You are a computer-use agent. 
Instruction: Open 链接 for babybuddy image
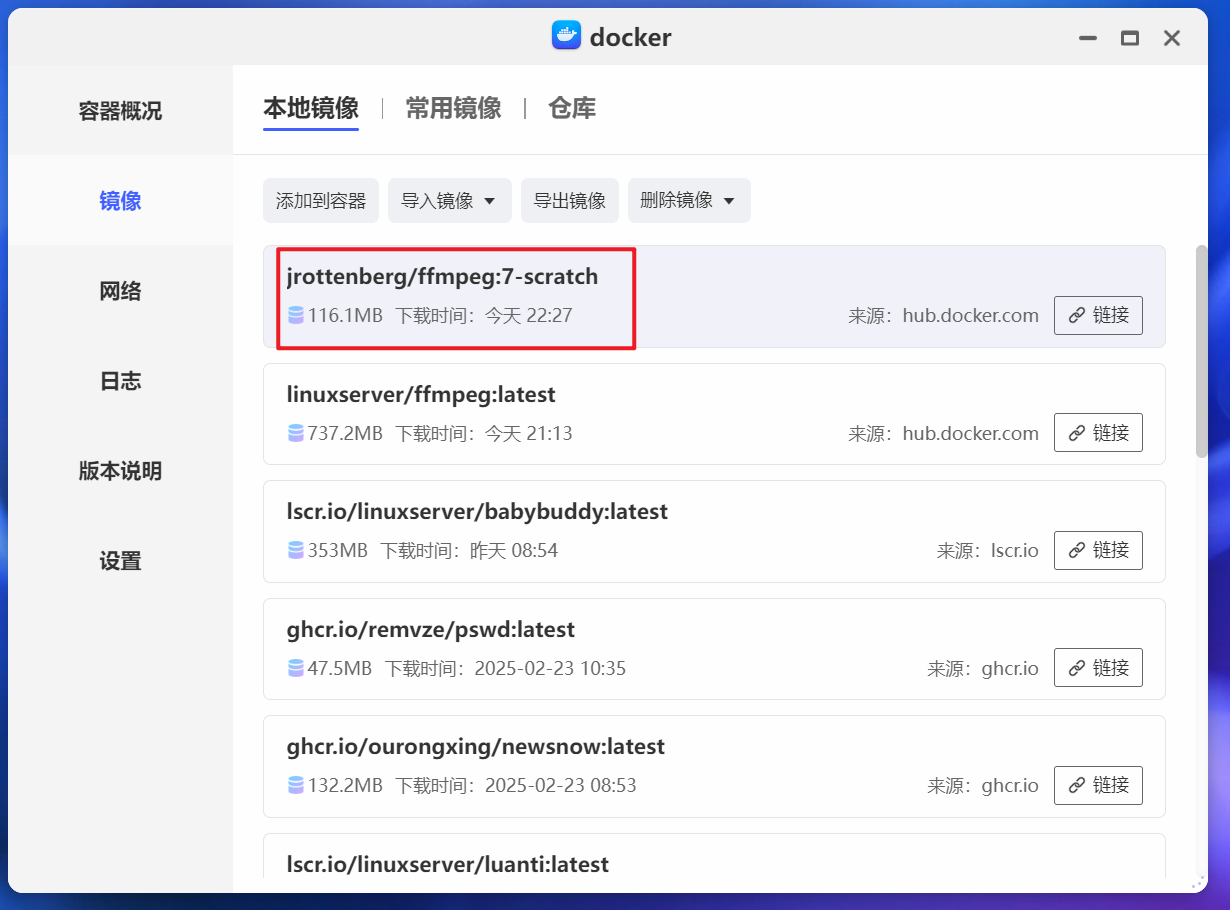[x=1098, y=550]
